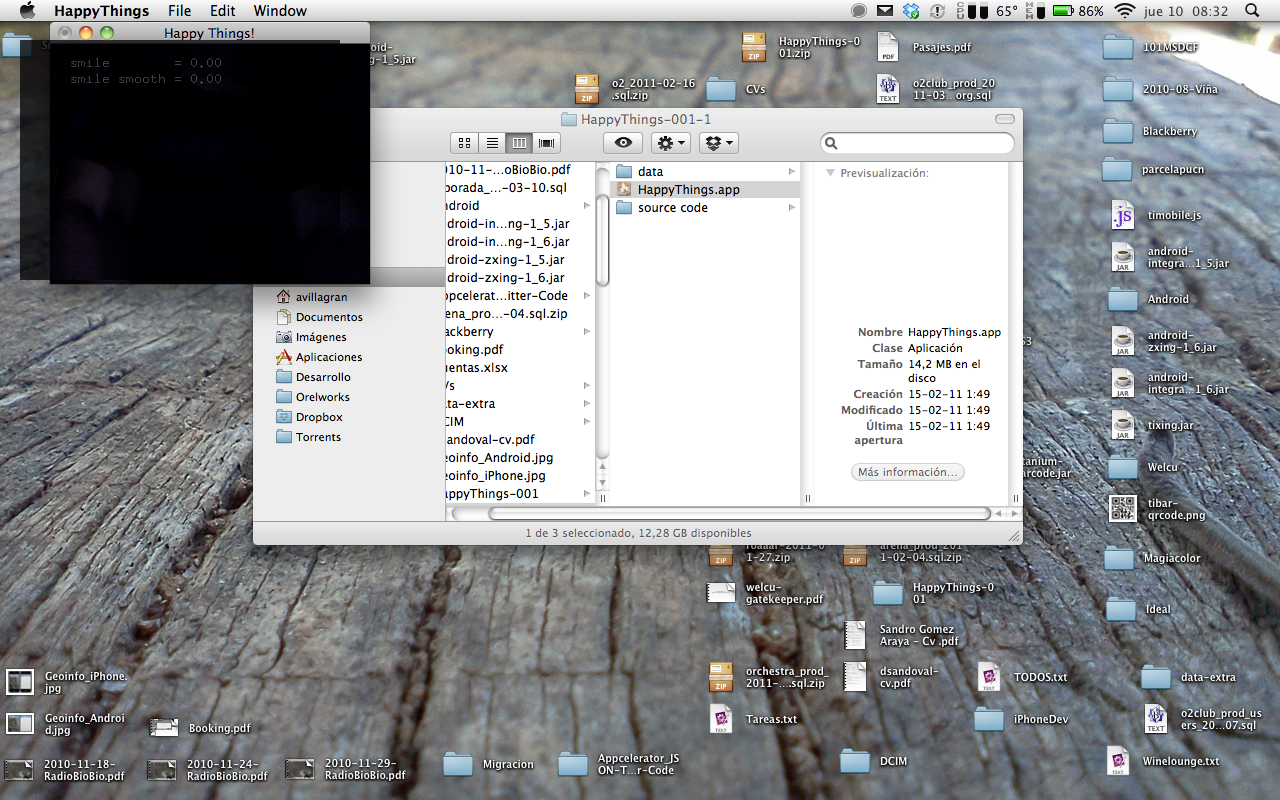The width and height of the screenshot is (1280, 800).
Task: Toggle Finder toolbar with the pill button
Action: coord(1004,119)
